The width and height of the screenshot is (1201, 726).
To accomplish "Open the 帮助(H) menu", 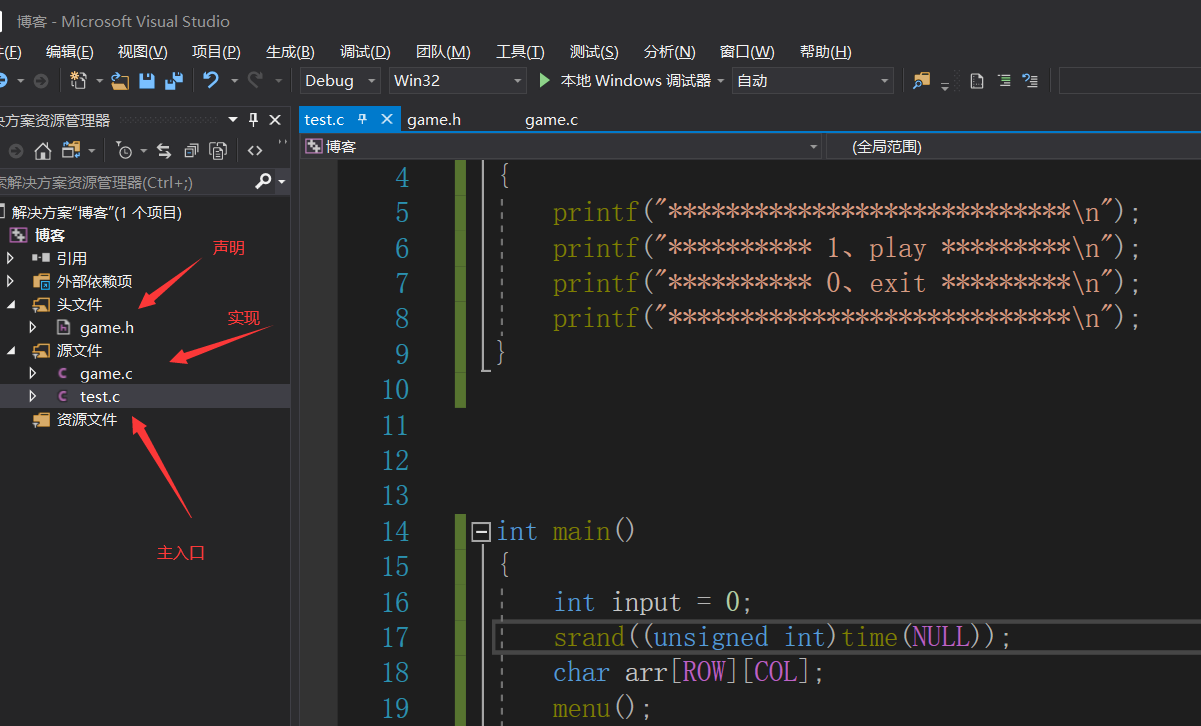I will [x=826, y=52].
